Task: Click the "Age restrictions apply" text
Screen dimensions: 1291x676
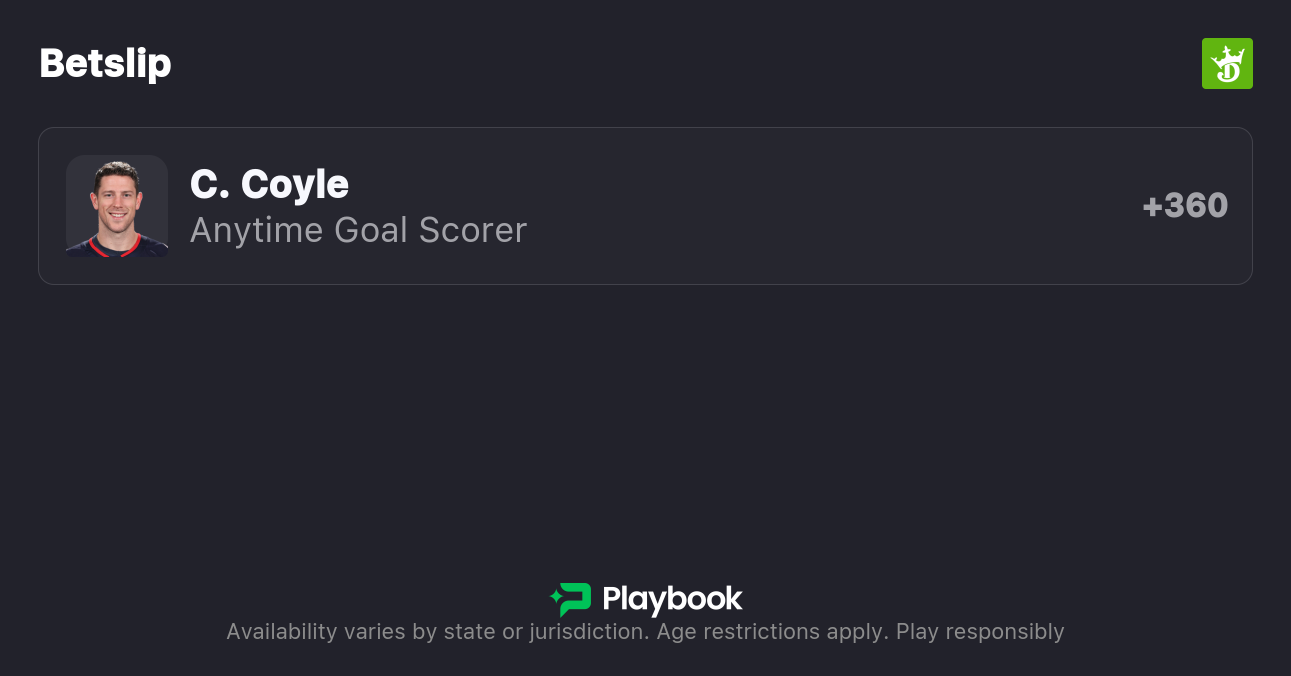Action: click(772, 632)
